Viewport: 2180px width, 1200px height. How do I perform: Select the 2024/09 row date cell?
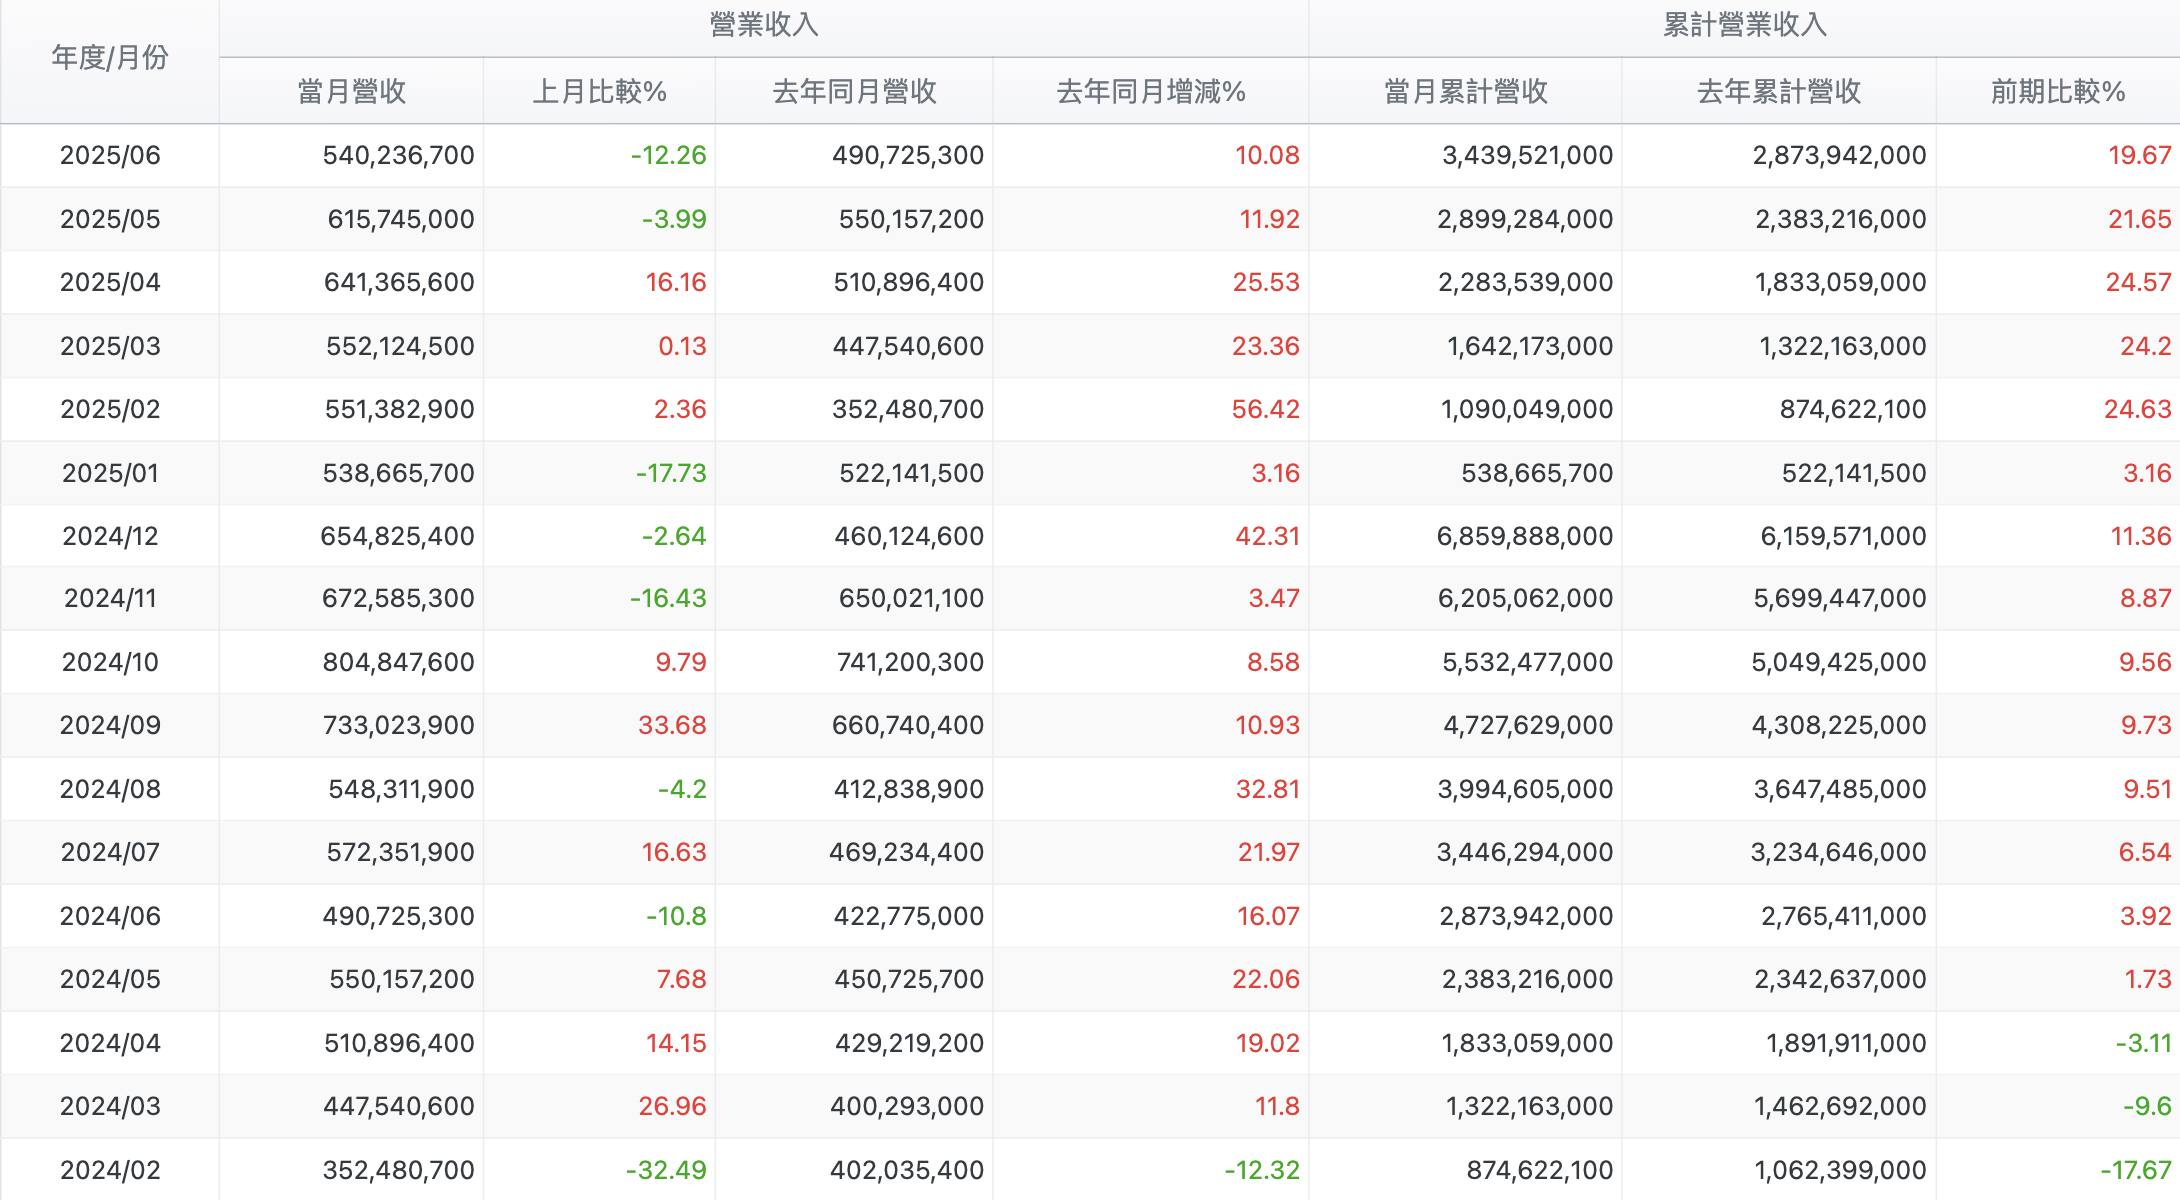[110, 725]
